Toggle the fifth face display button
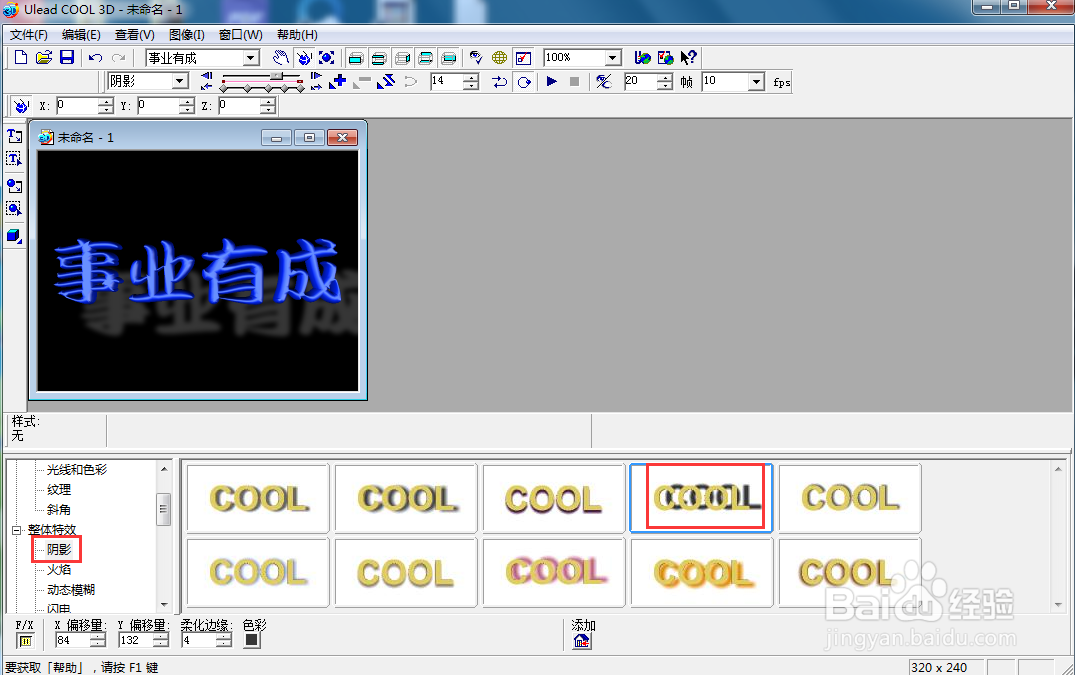Viewport: 1075px width, 675px height. pyautogui.click(x=449, y=58)
